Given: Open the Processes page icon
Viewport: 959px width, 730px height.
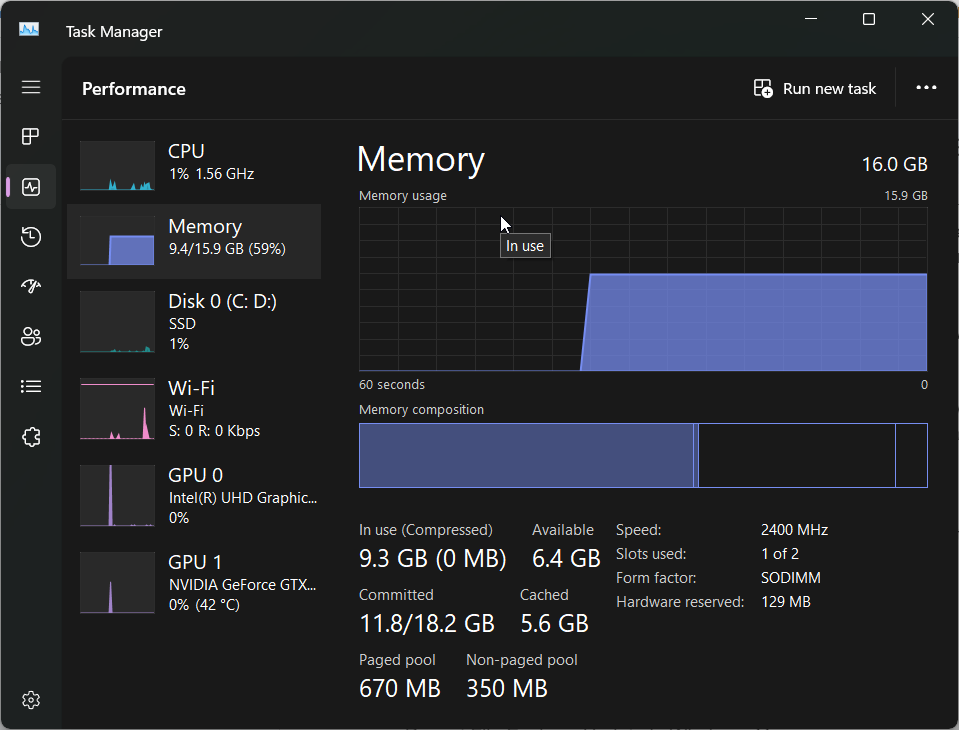Looking at the screenshot, I should pyautogui.click(x=31, y=137).
